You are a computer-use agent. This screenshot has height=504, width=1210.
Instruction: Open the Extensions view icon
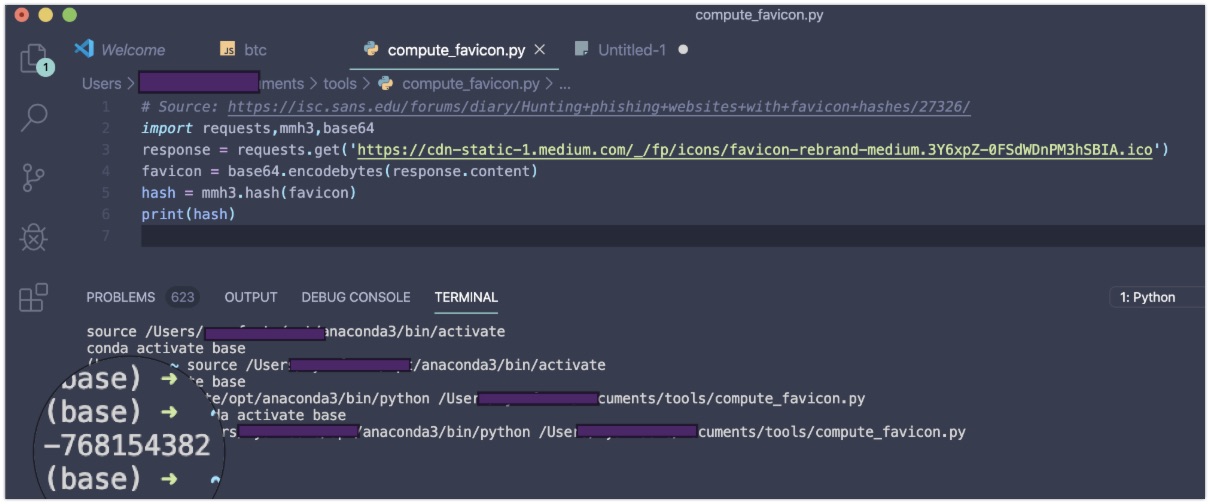click(x=34, y=297)
